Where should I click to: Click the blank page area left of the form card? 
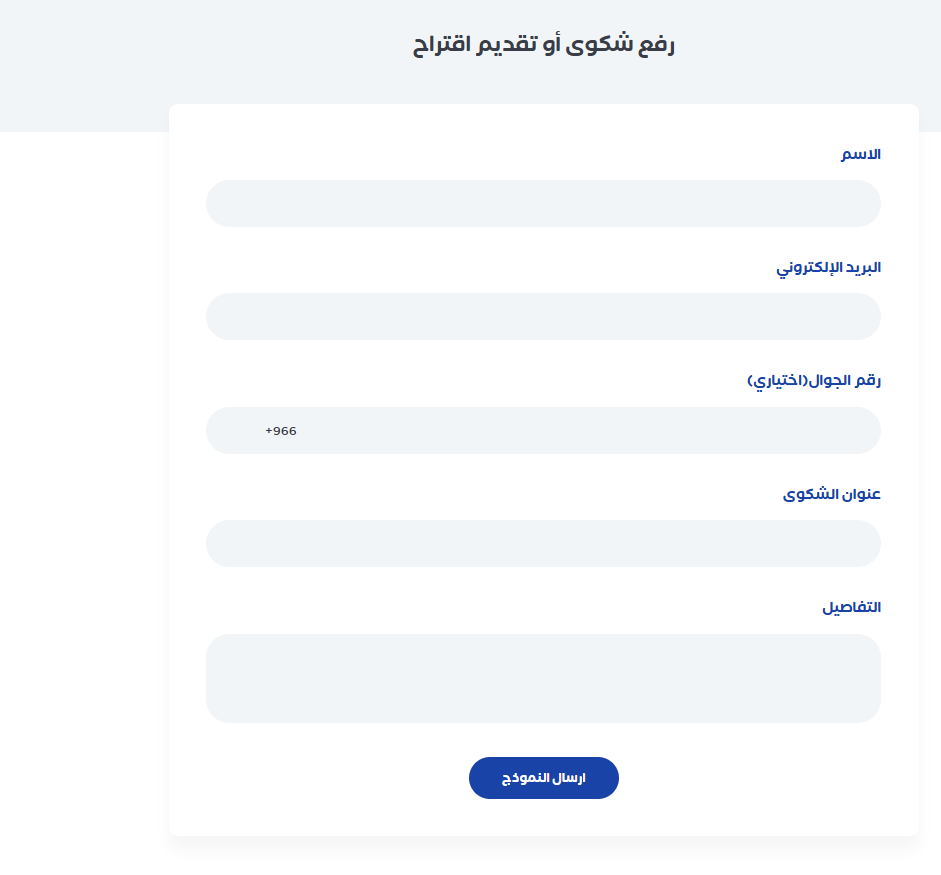pos(80,500)
